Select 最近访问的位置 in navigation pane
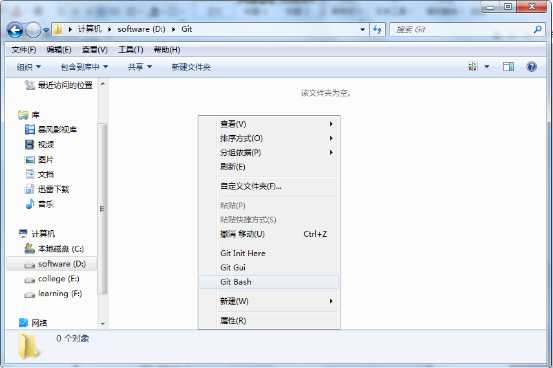553x368 pixels. click(x=59, y=85)
